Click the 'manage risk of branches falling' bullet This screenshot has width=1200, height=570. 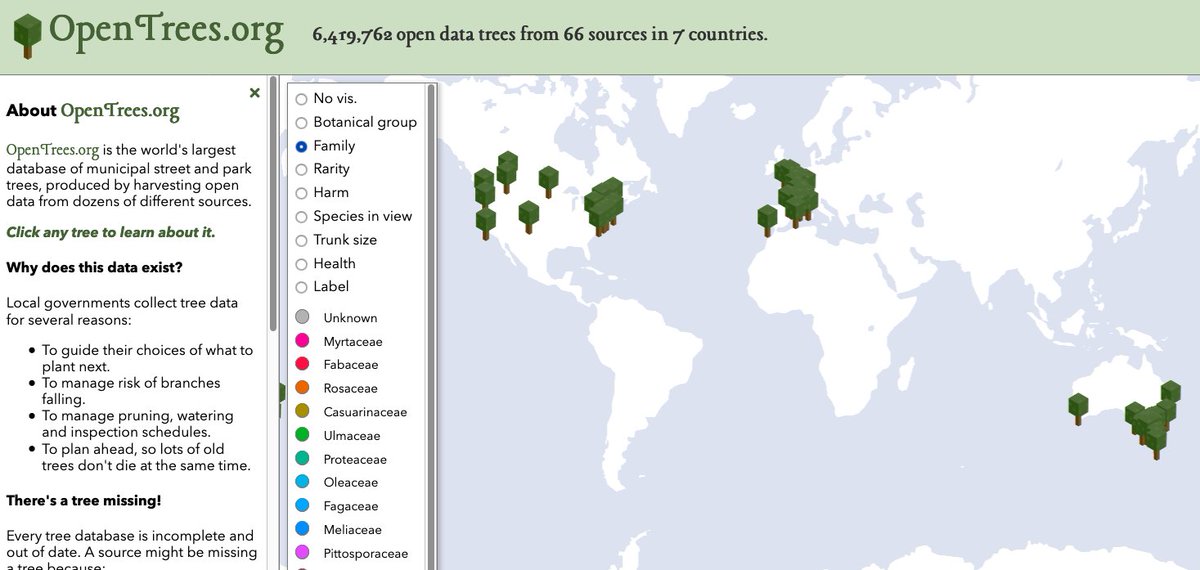pyautogui.click(x=131, y=390)
